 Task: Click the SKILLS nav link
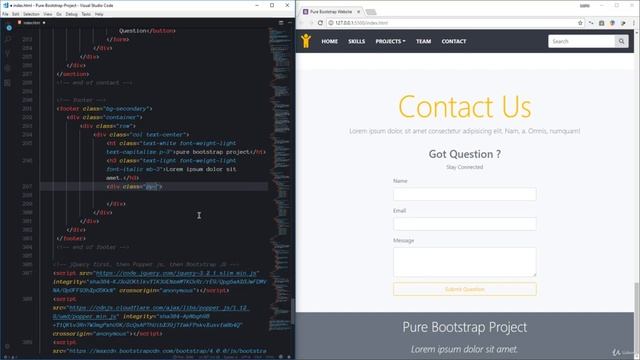(356, 41)
